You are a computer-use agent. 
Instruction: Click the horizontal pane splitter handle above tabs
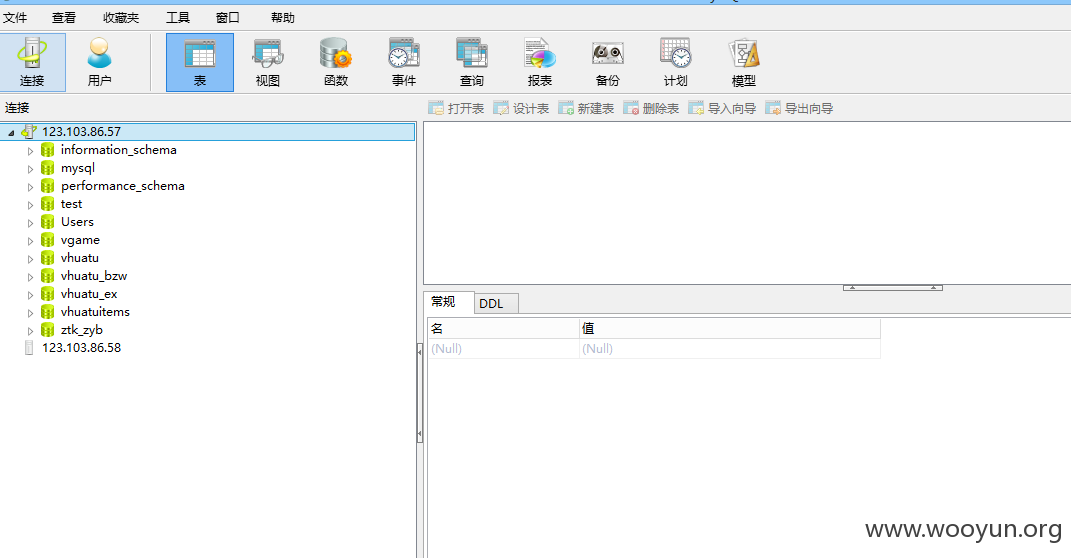pyautogui.click(x=893, y=288)
